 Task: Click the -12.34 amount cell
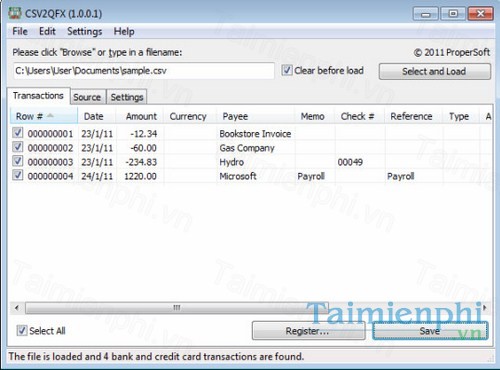tap(143, 134)
